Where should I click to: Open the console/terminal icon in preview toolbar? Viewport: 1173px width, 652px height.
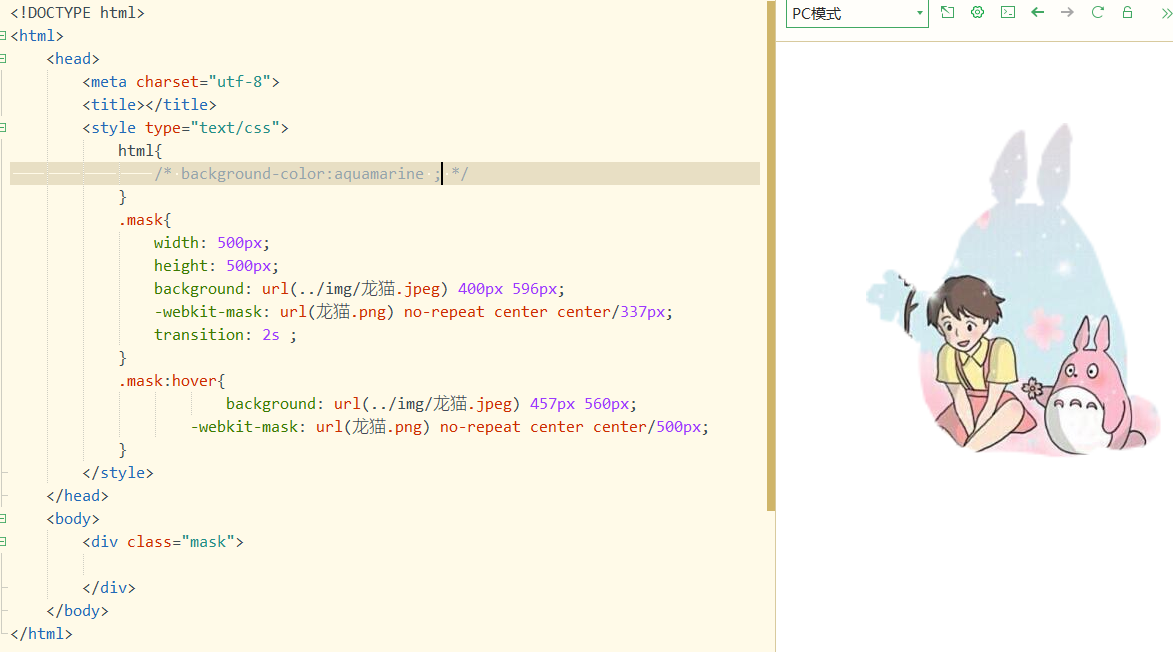(1007, 13)
